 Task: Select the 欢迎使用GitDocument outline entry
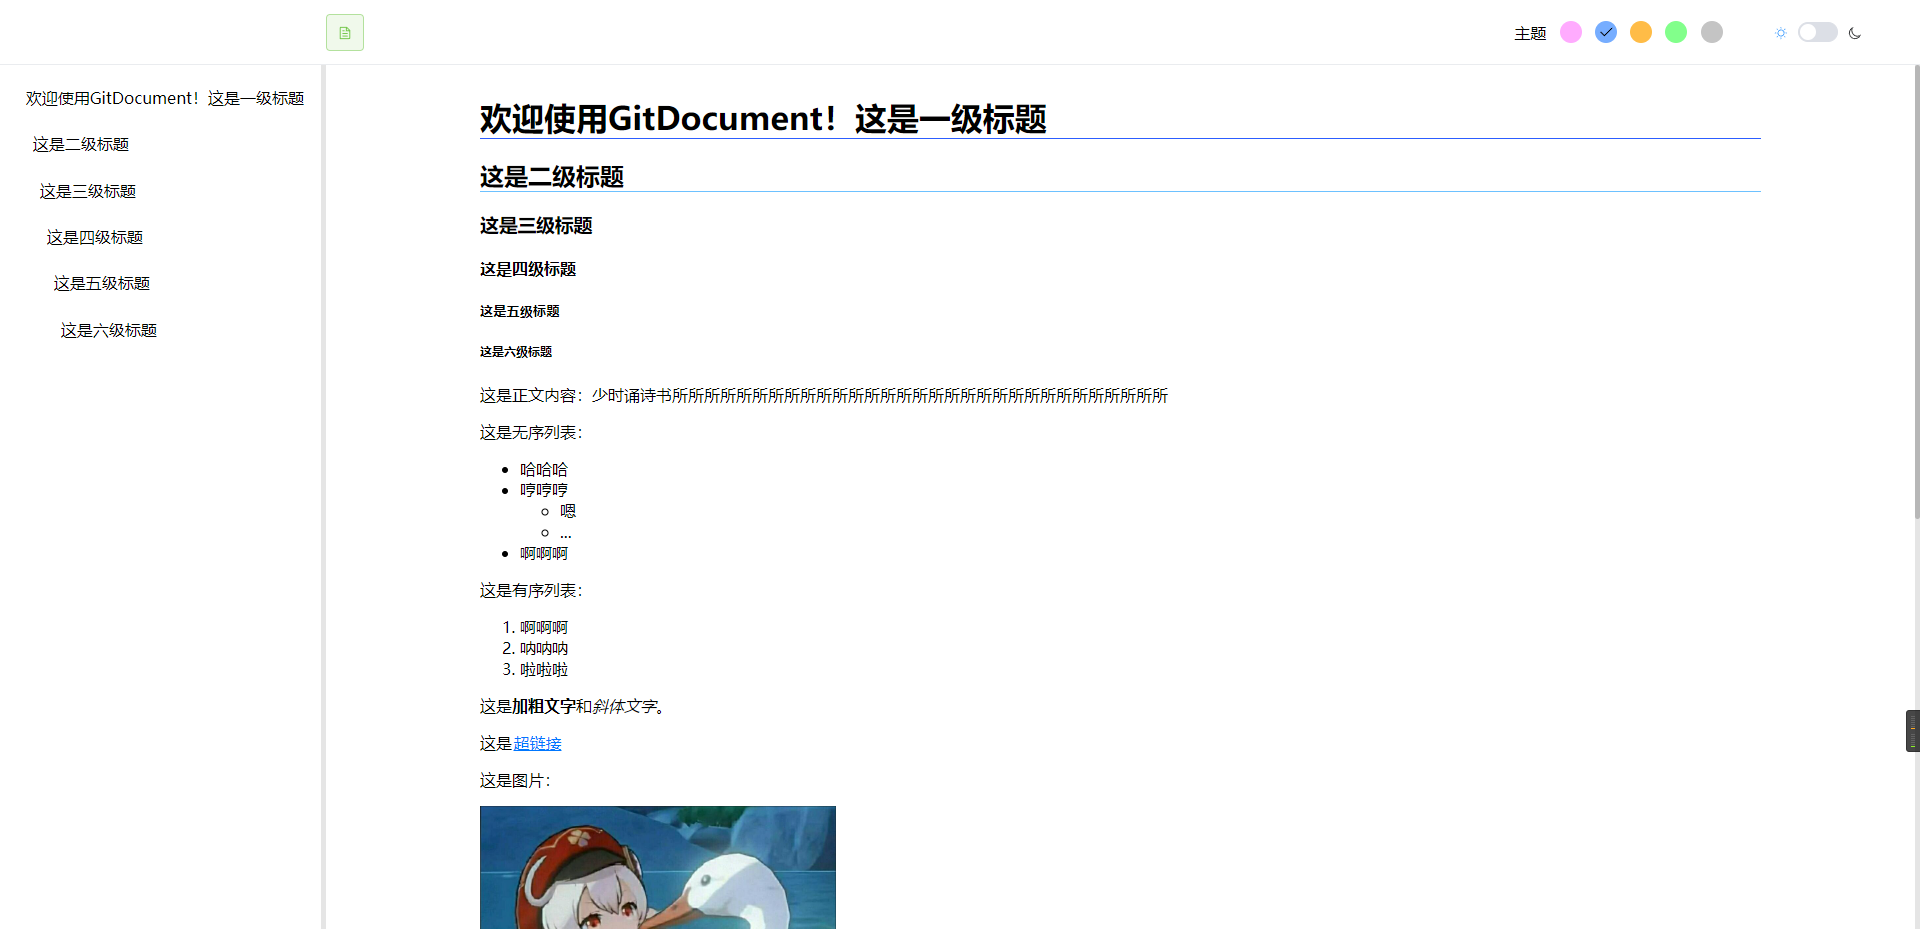click(165, 98)
